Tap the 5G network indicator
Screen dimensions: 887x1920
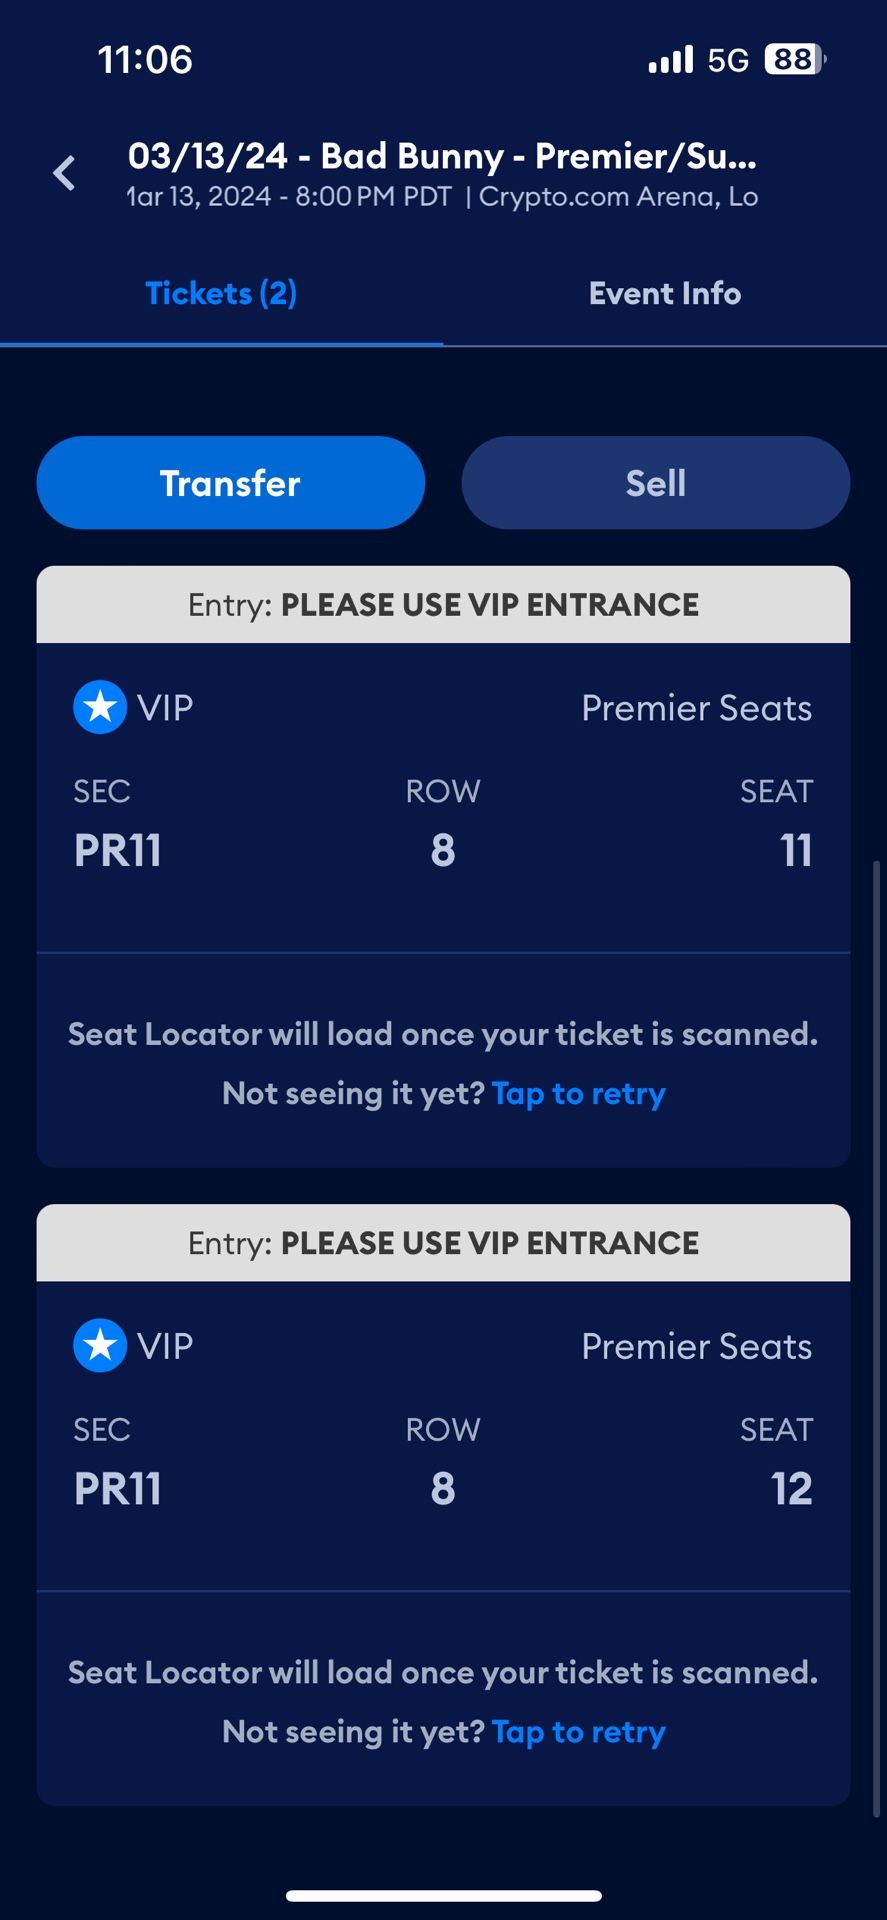728,61
